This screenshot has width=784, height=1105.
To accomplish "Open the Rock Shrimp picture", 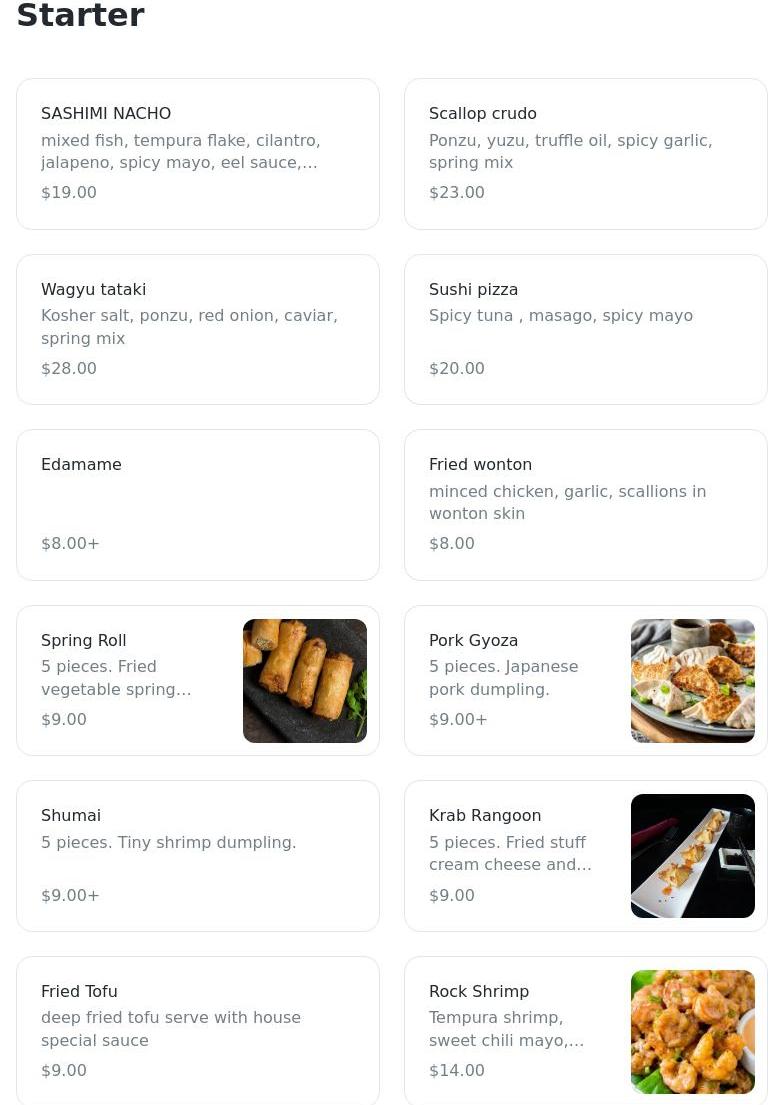I will 693,1031.
